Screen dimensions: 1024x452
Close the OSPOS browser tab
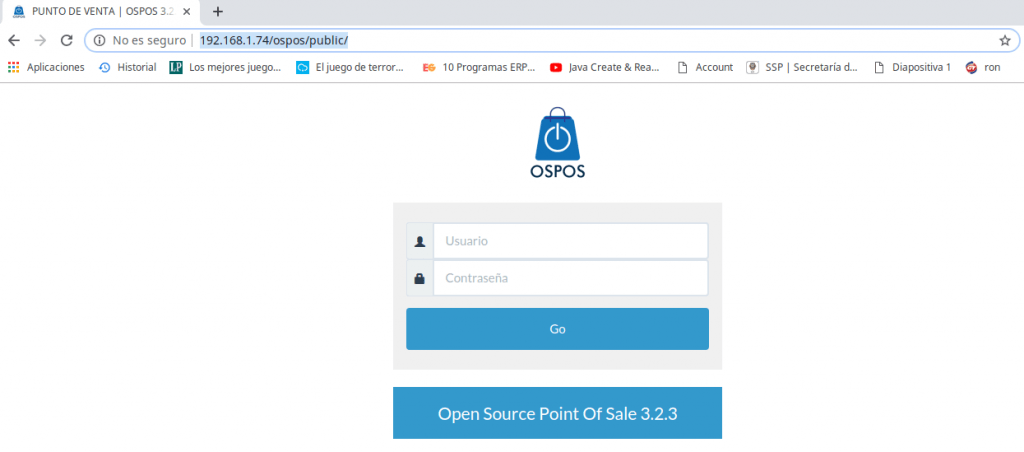pos(186,11)
